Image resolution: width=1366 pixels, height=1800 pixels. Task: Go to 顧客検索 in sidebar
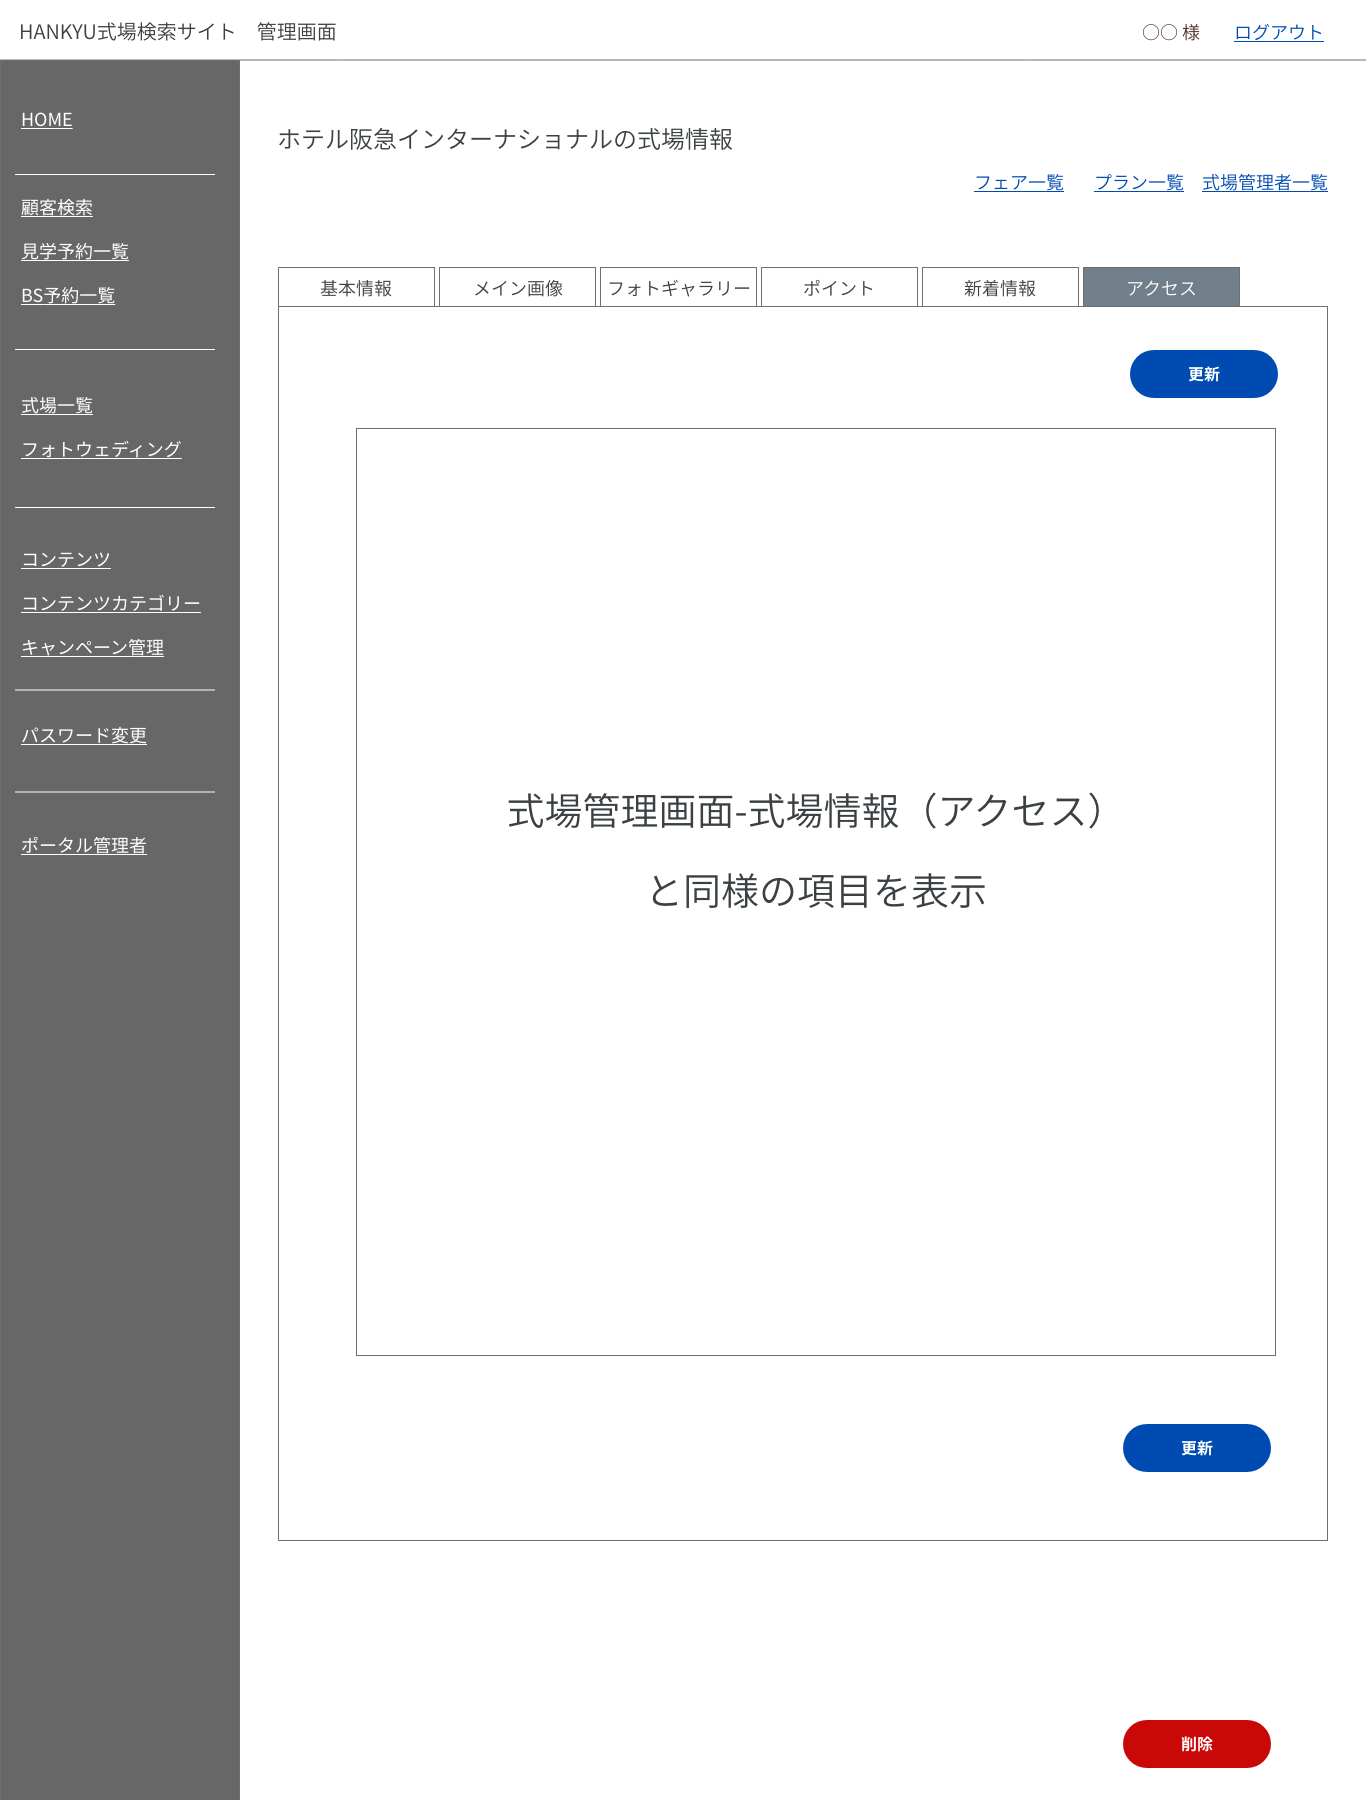tap(57, 208)
